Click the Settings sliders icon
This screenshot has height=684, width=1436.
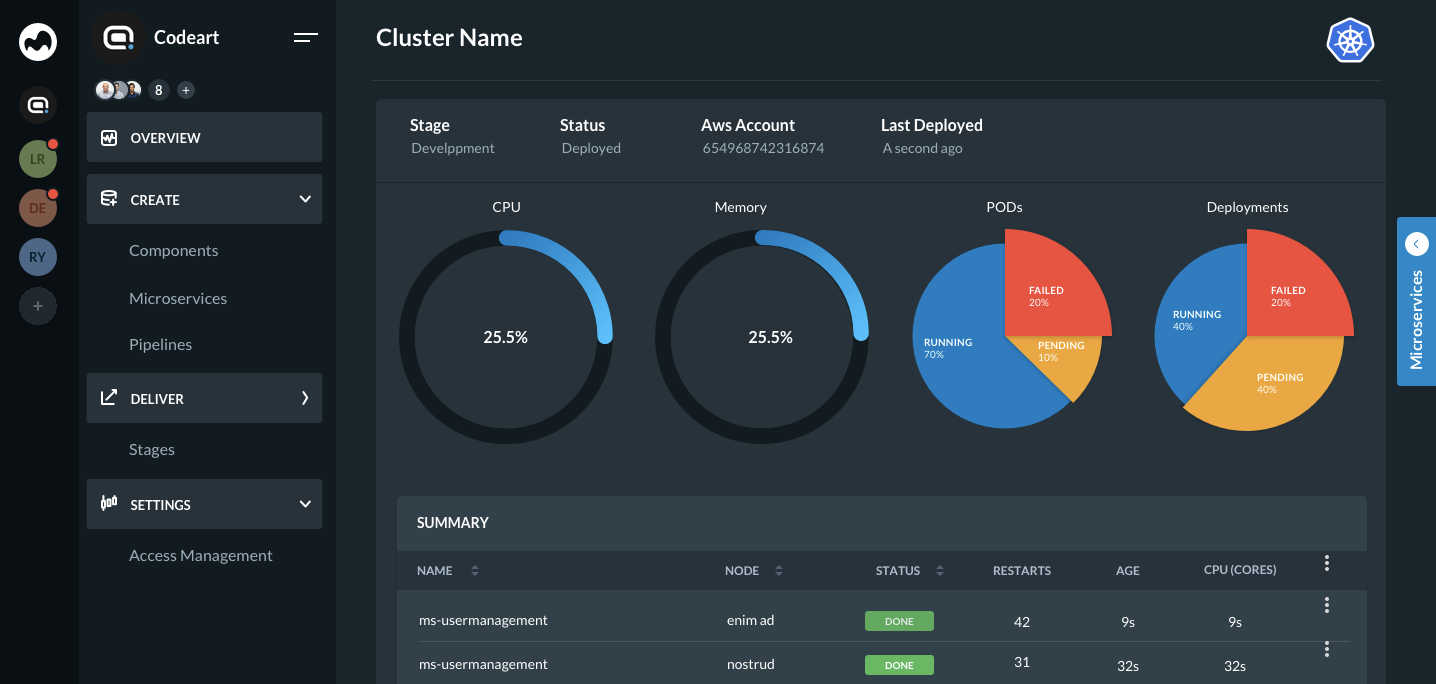(x=109, y=504)
